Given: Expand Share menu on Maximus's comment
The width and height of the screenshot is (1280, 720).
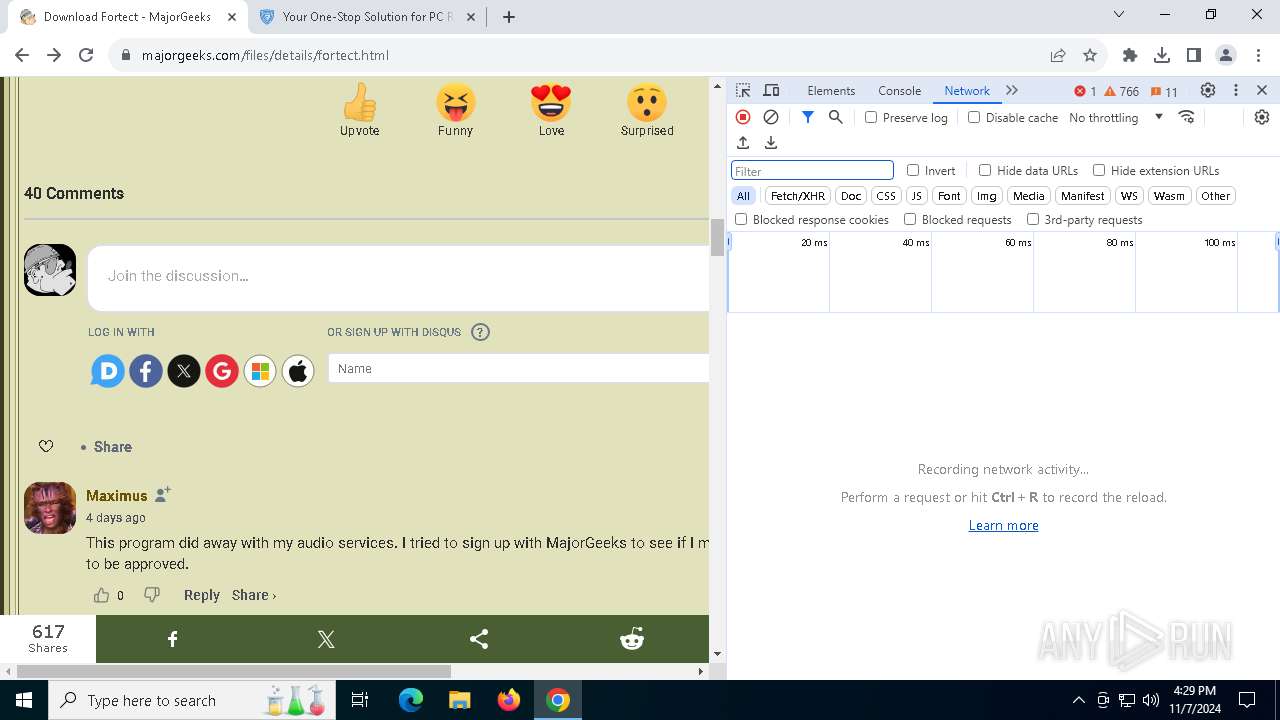Looking at the screenshot, I should point(254,595).
